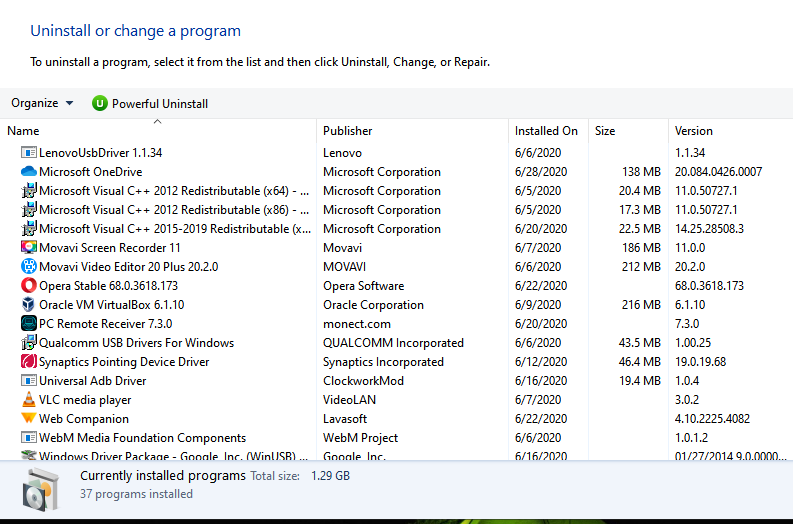793x524 pixels.
Task: Click the 43.5 MB size value
Action: click(x=640, y=343)
